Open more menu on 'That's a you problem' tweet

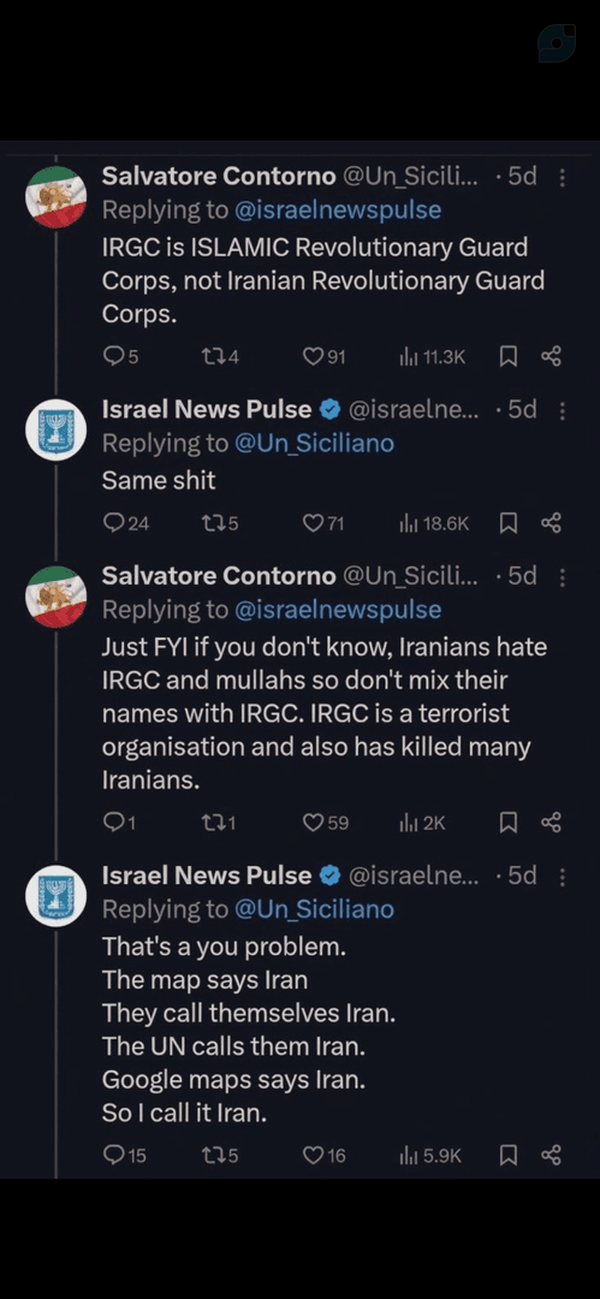tap(562, 877)
